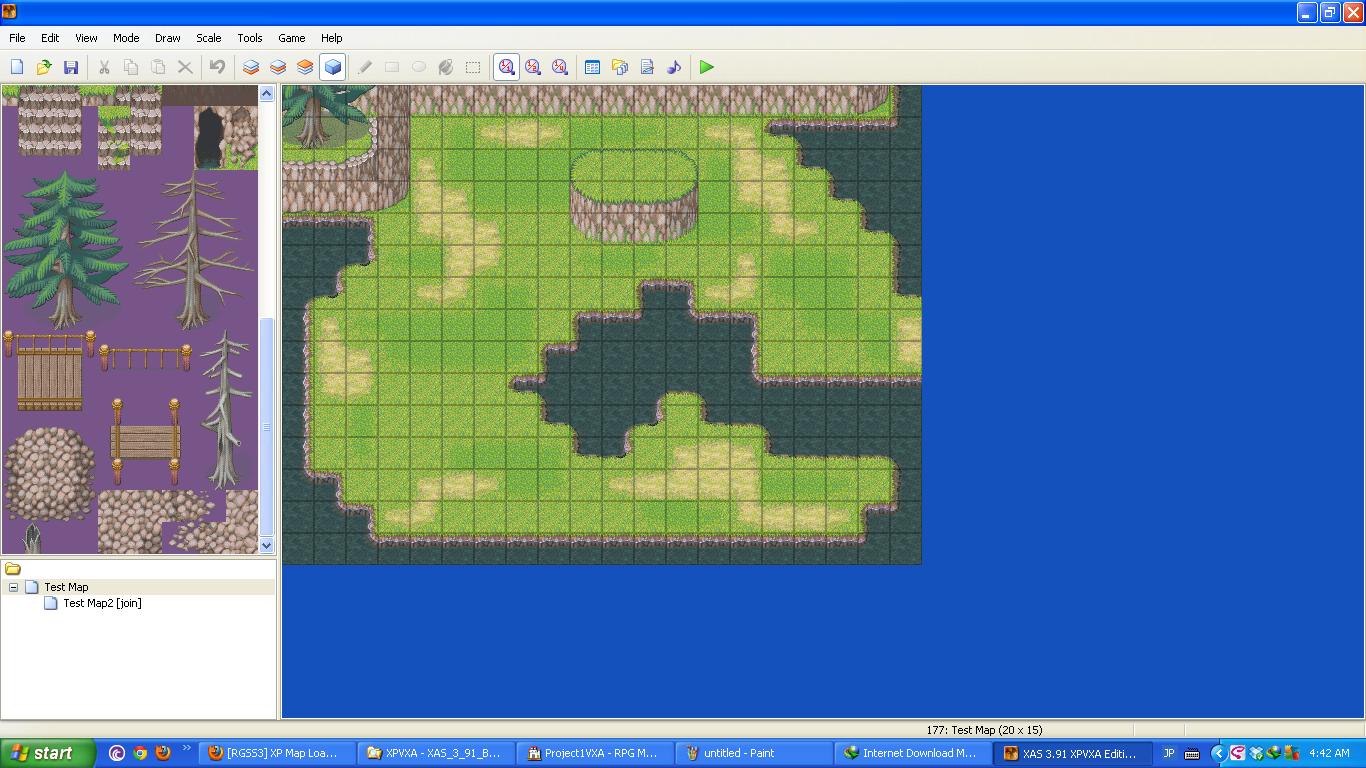This screenshot has height=768, width=1366.
Task: Collapse the Test Map tree node
Action: click(13, 587)
